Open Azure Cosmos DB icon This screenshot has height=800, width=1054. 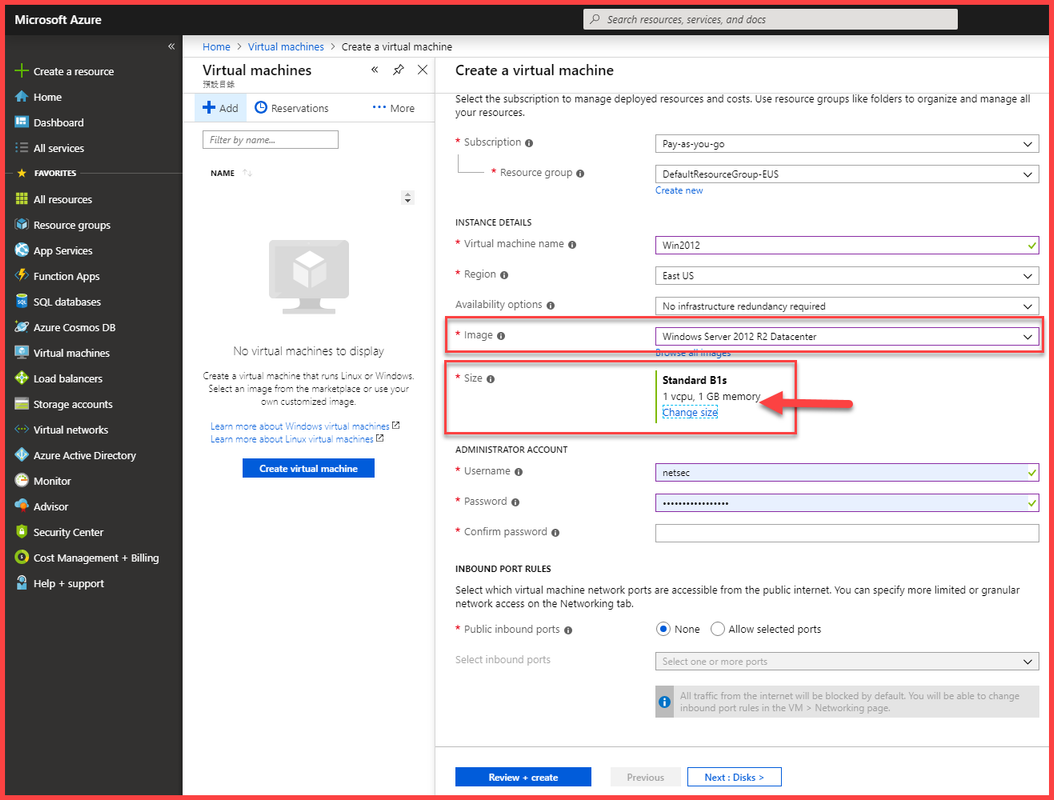[22, 327]
